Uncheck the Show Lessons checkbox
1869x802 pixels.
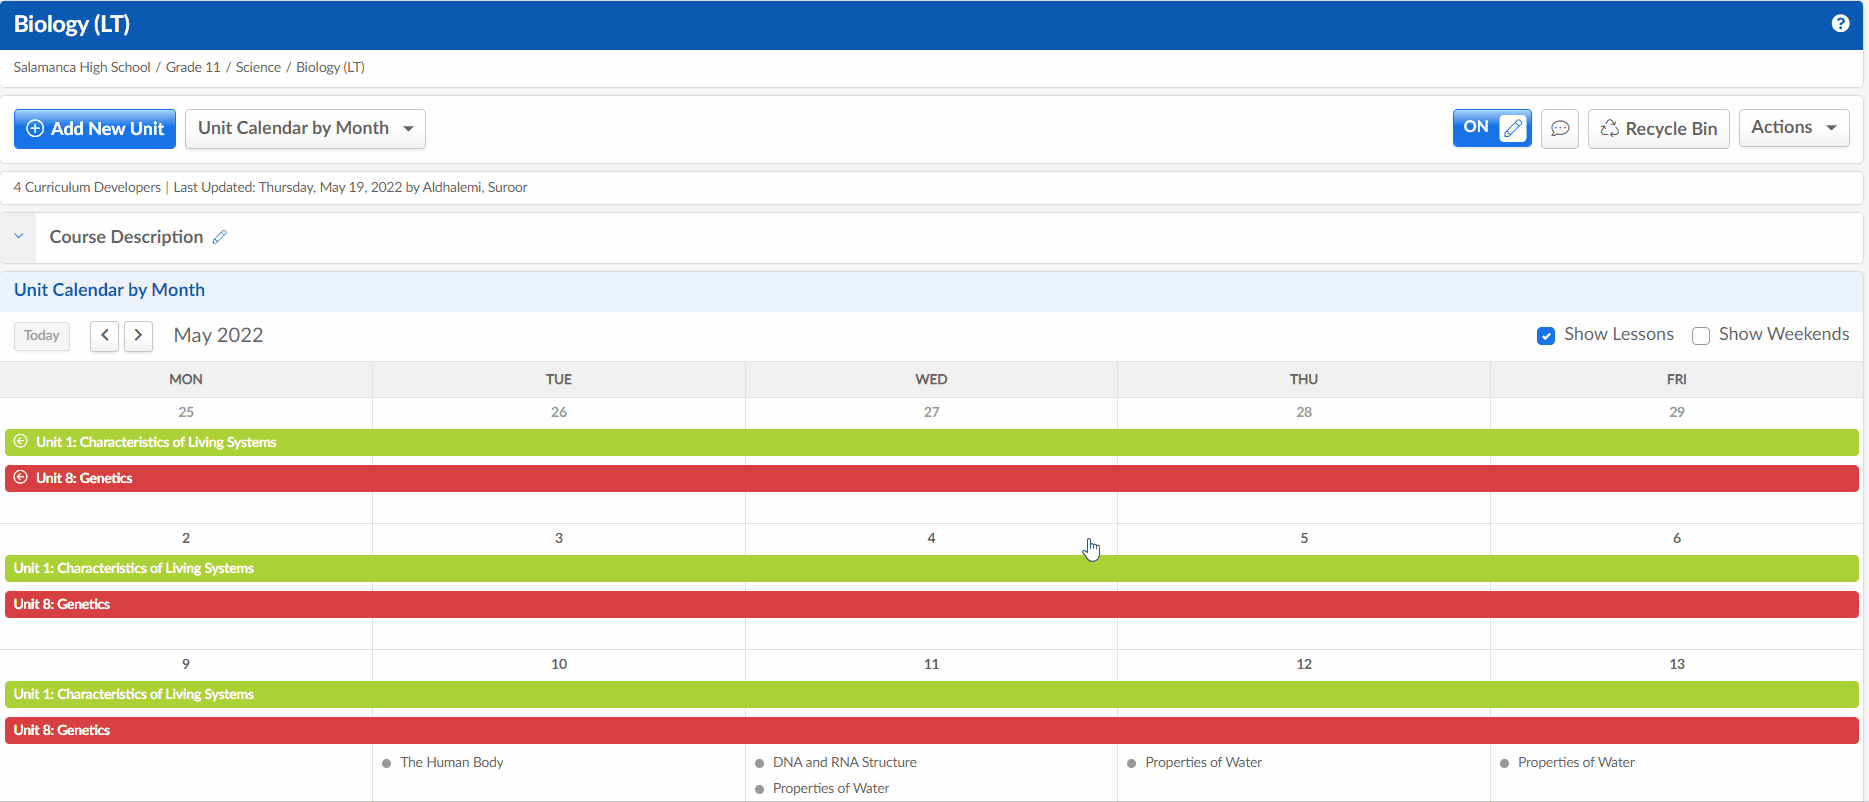(1546, 336)
